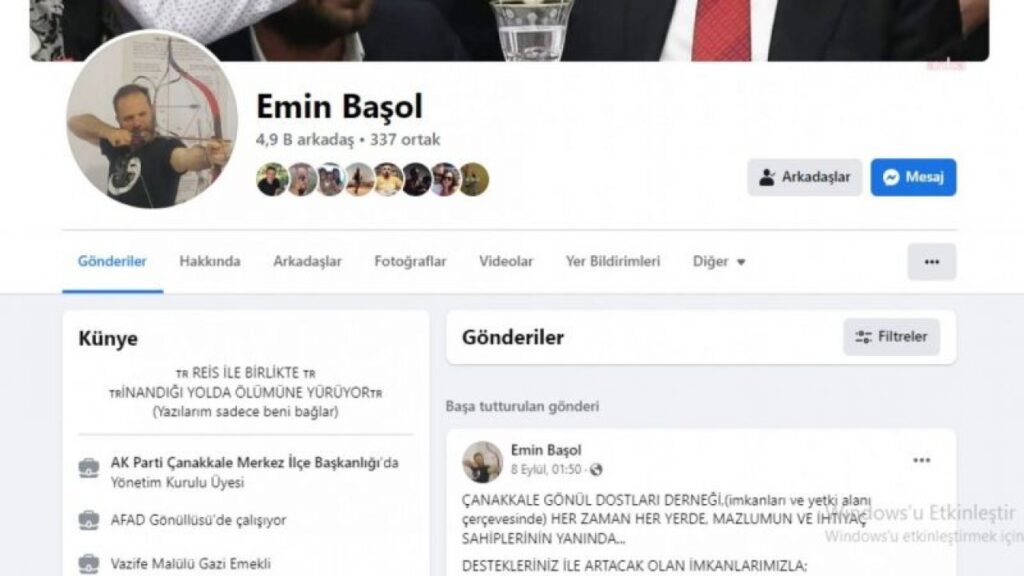Click briefcase icon beside Vazife Malülü Gazi
Screen dimensions: 1024x576
coord(89,563)
